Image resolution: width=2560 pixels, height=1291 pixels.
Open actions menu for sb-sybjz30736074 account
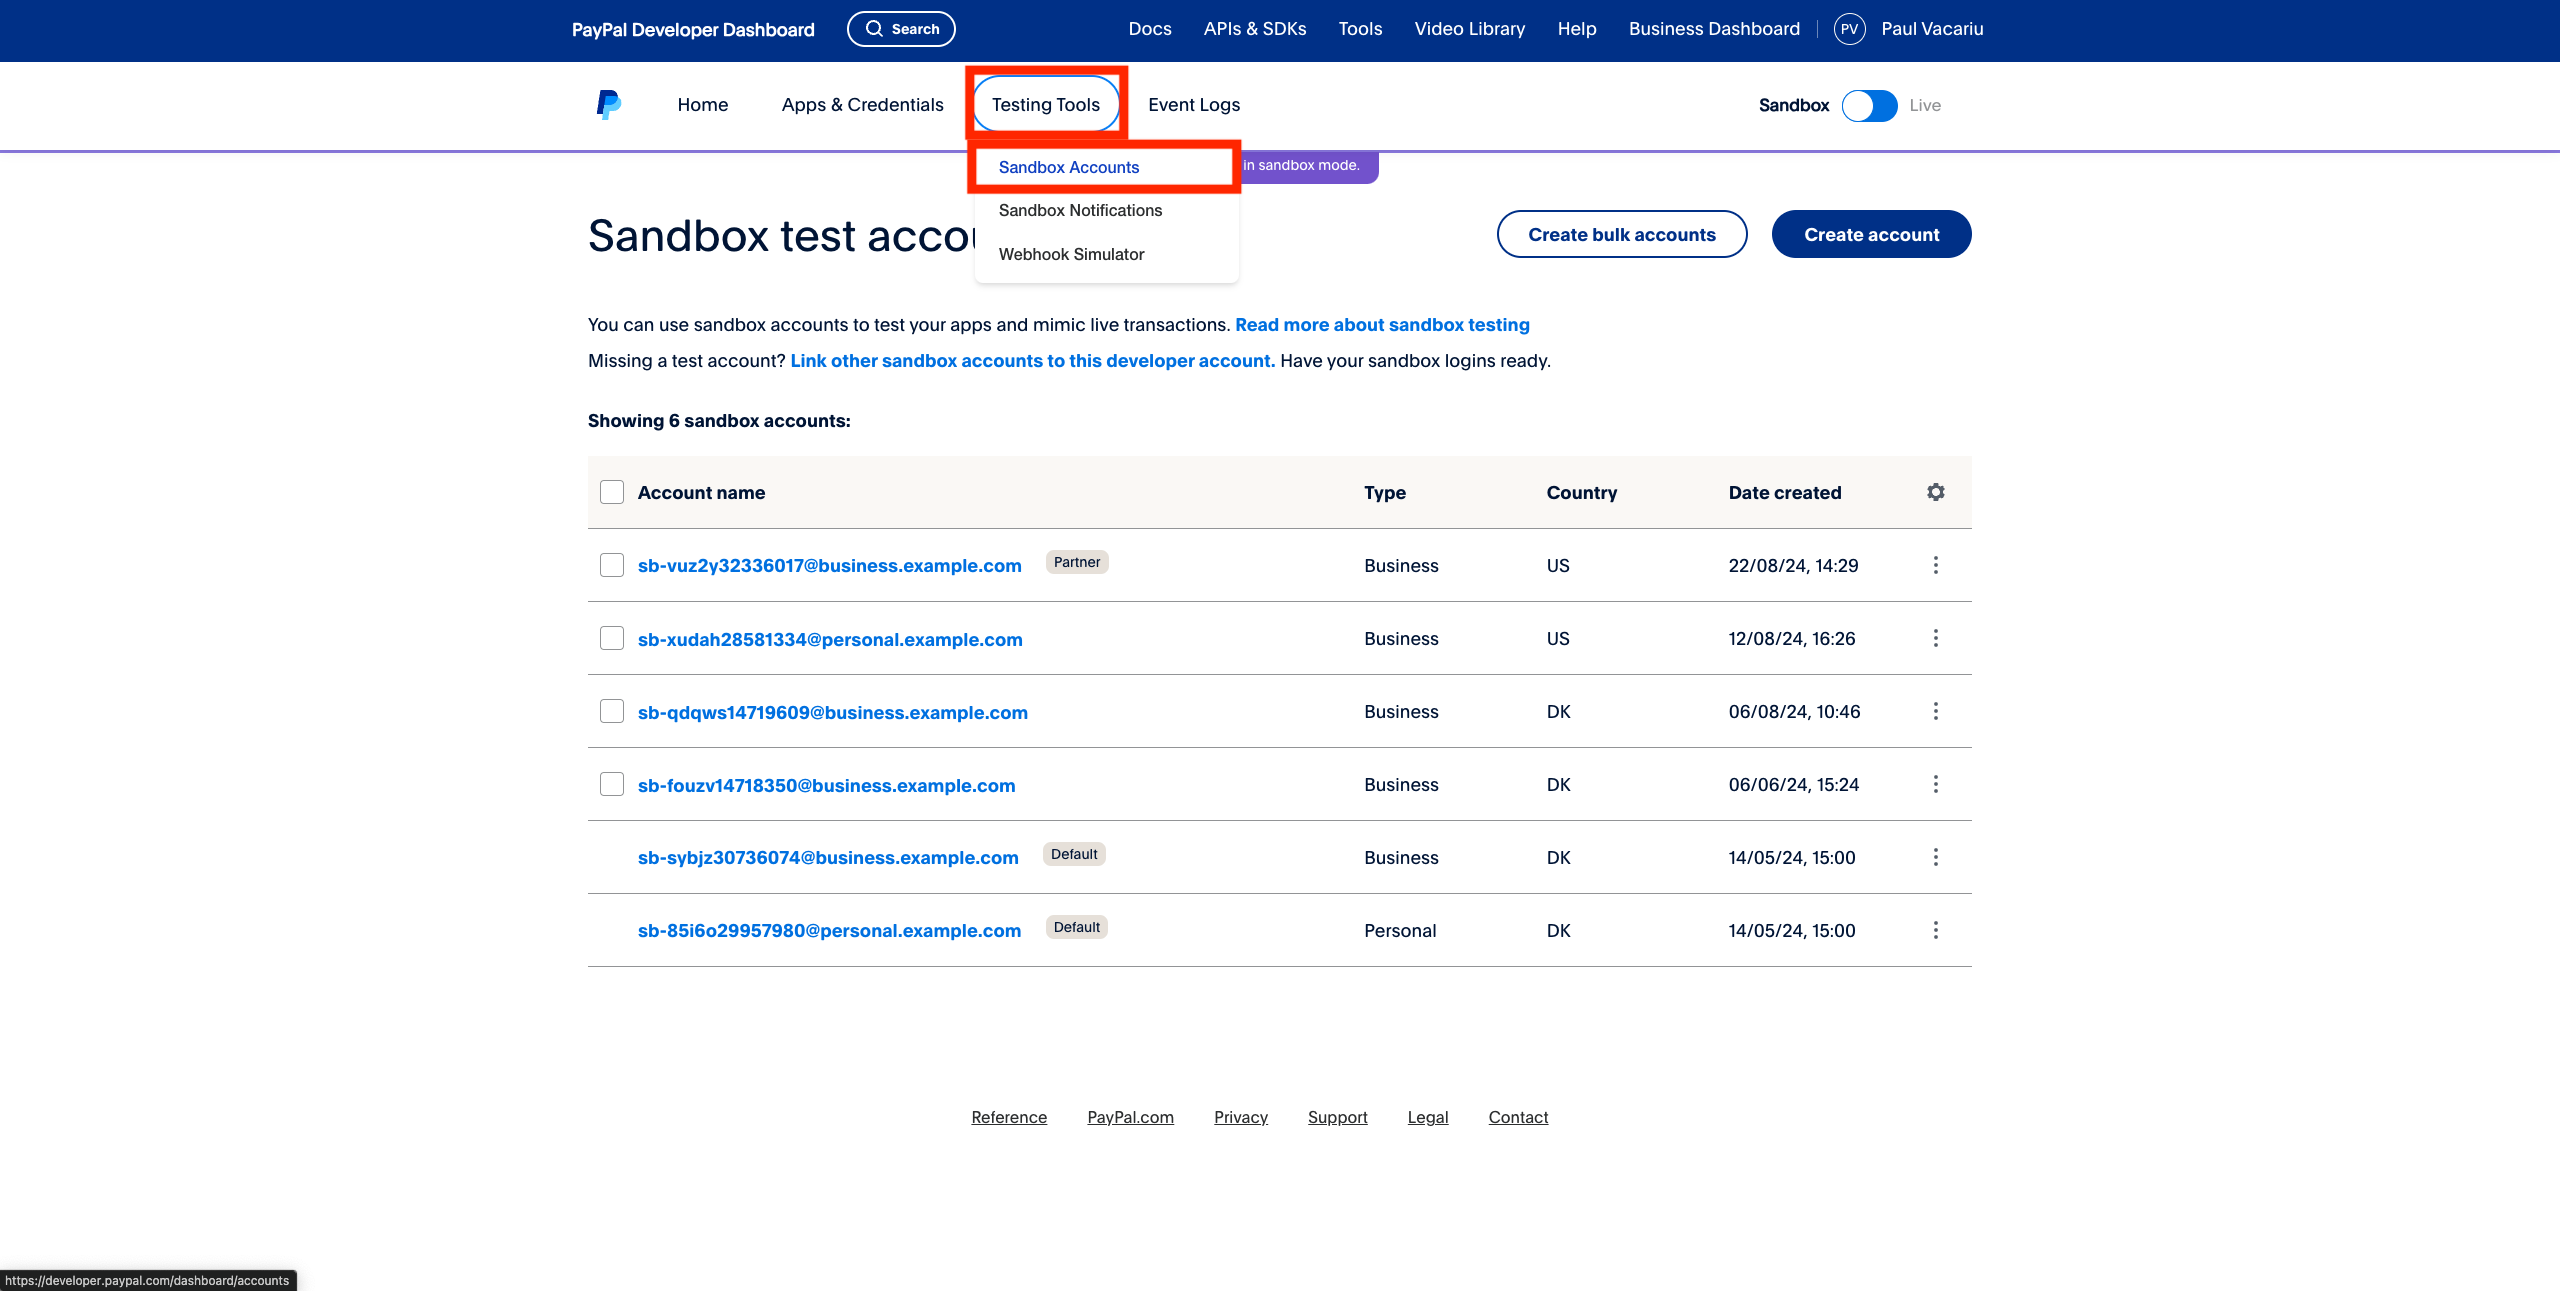(x=1936, y=857)
